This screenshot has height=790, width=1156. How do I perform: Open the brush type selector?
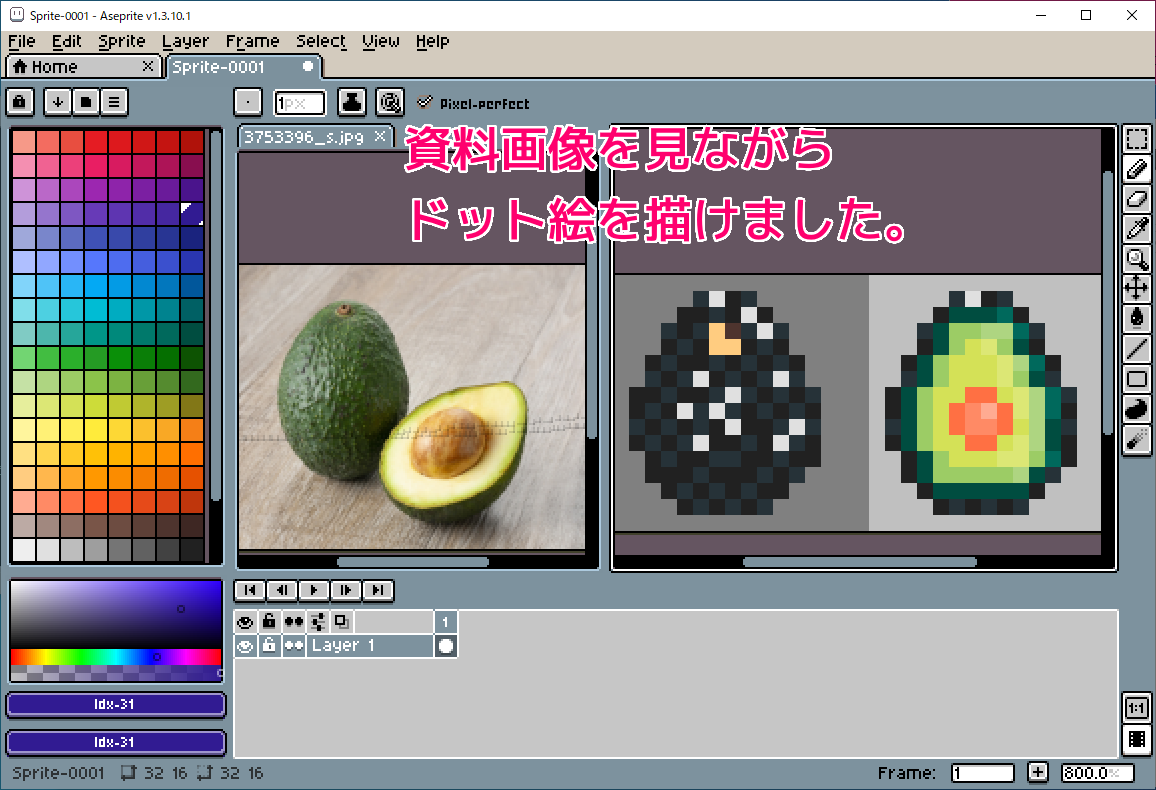point(247,101)
